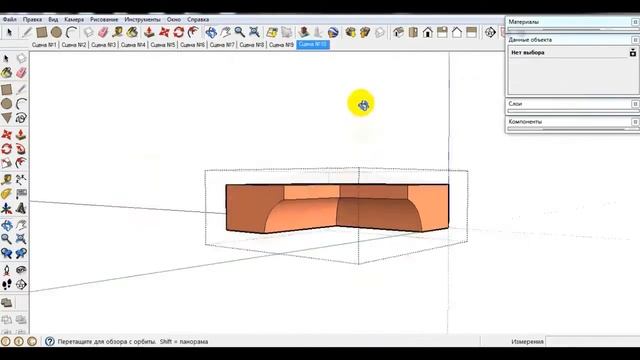Open Google Earth preview globe icon
Screen dimensions: 640x360
333,32
